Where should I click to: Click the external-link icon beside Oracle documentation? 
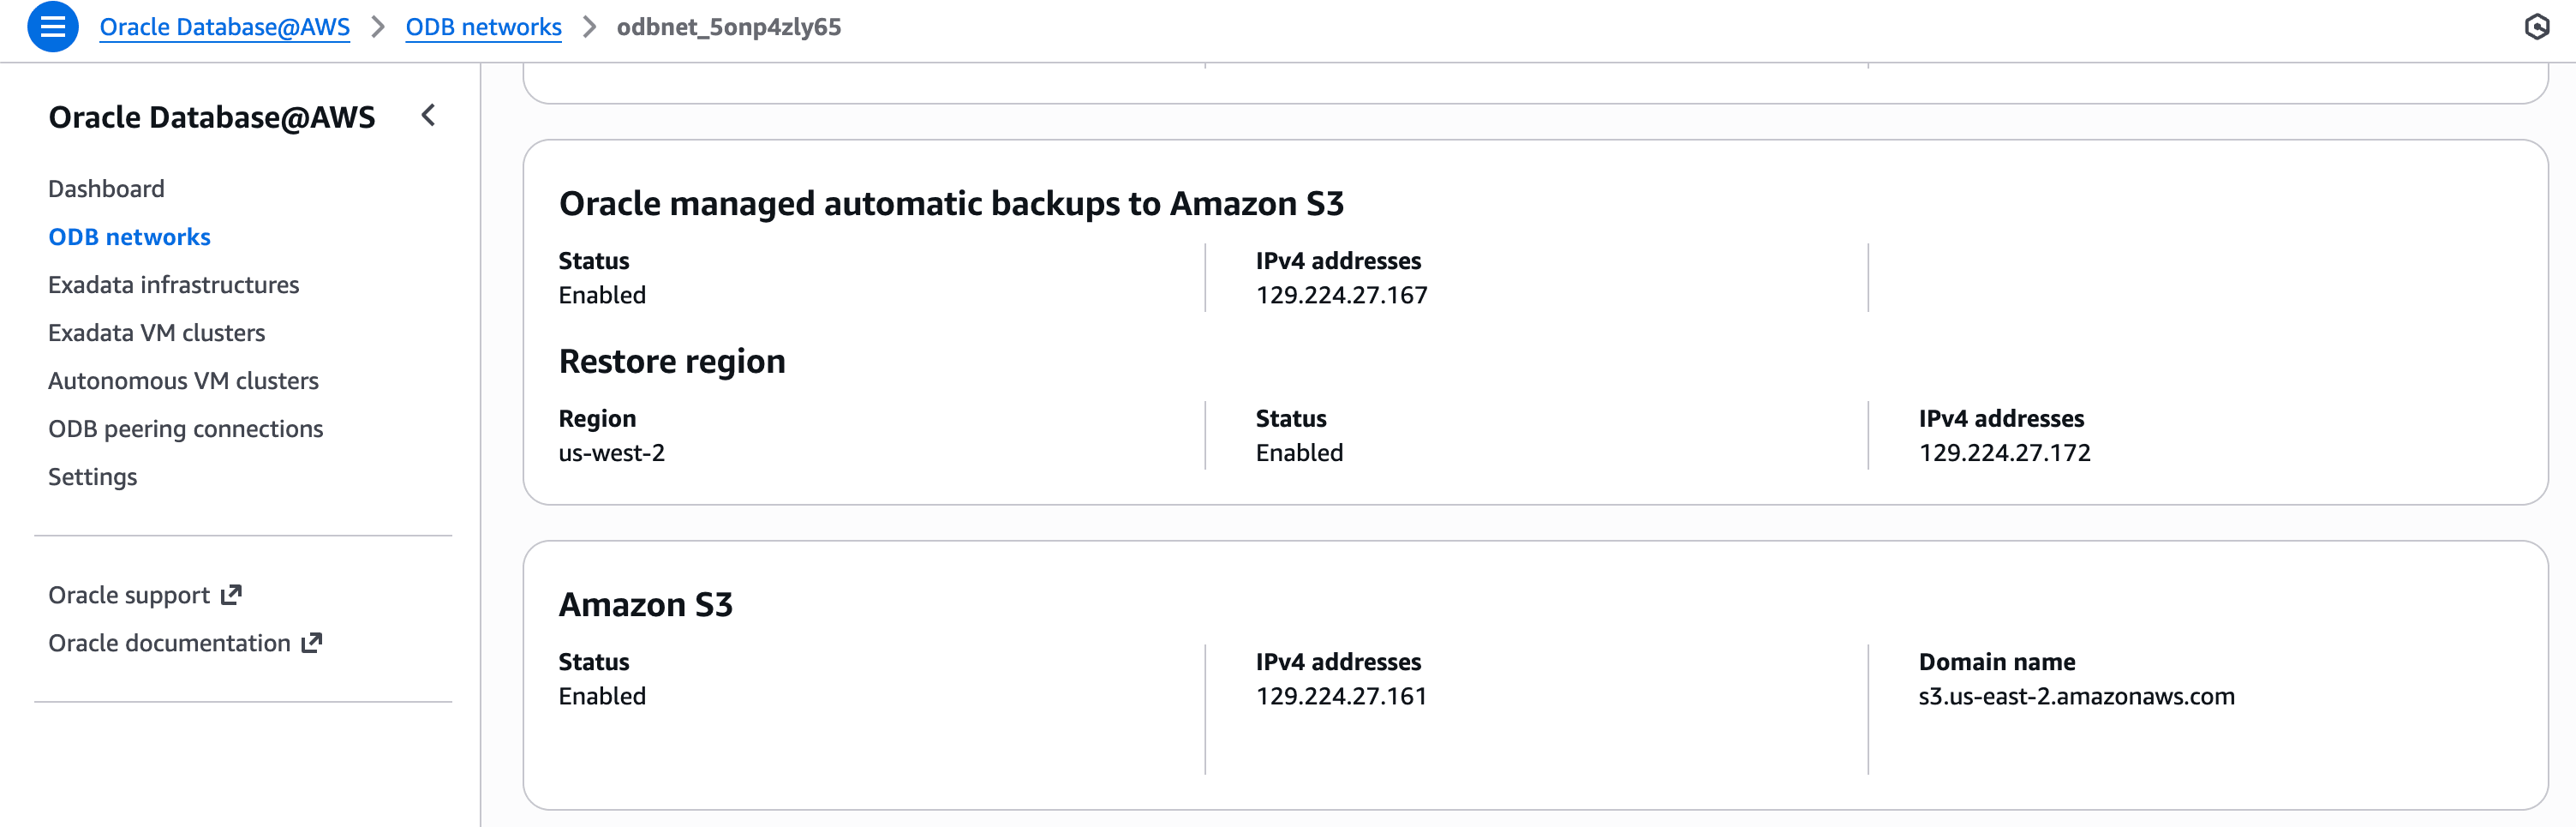click(310, 641)
